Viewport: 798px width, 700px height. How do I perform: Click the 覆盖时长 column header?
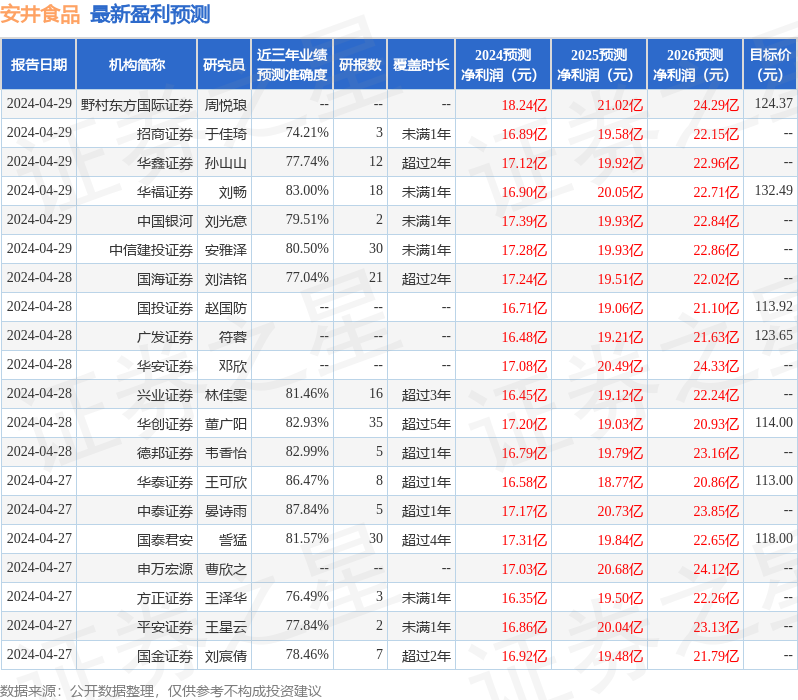click(x=421, y=65)
